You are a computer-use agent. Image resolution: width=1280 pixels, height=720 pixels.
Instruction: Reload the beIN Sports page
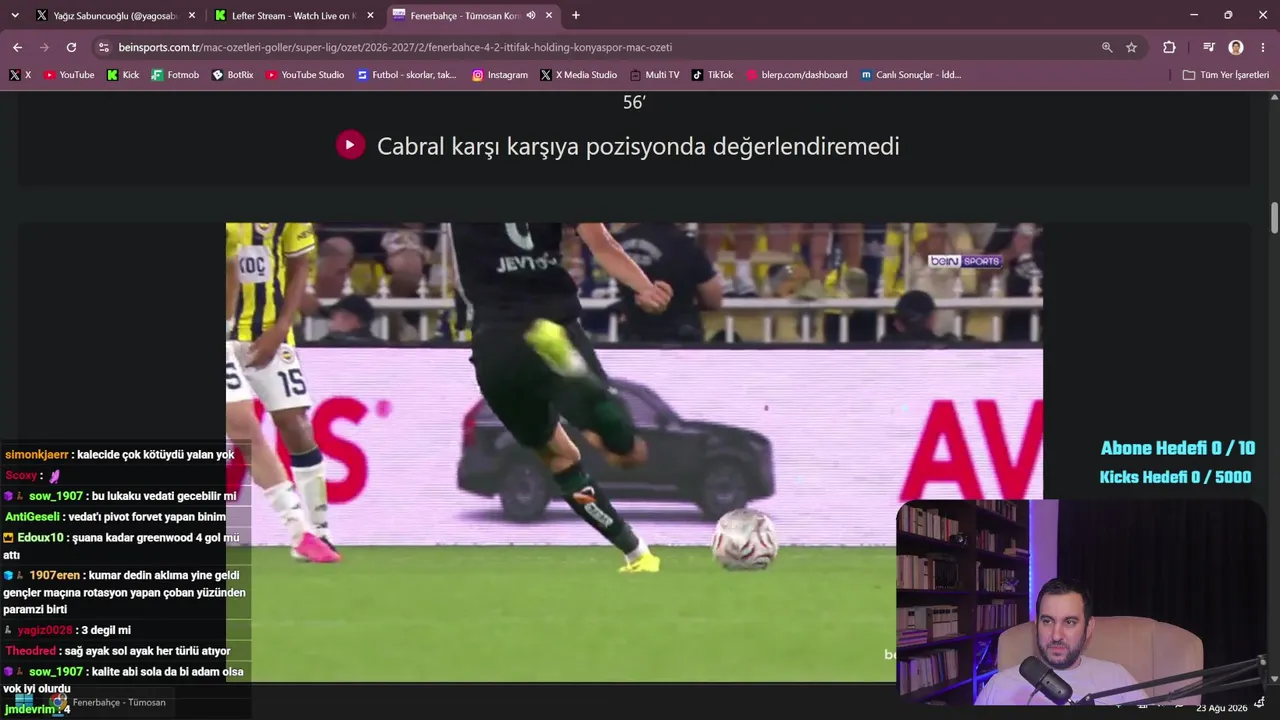click(71, 47)
